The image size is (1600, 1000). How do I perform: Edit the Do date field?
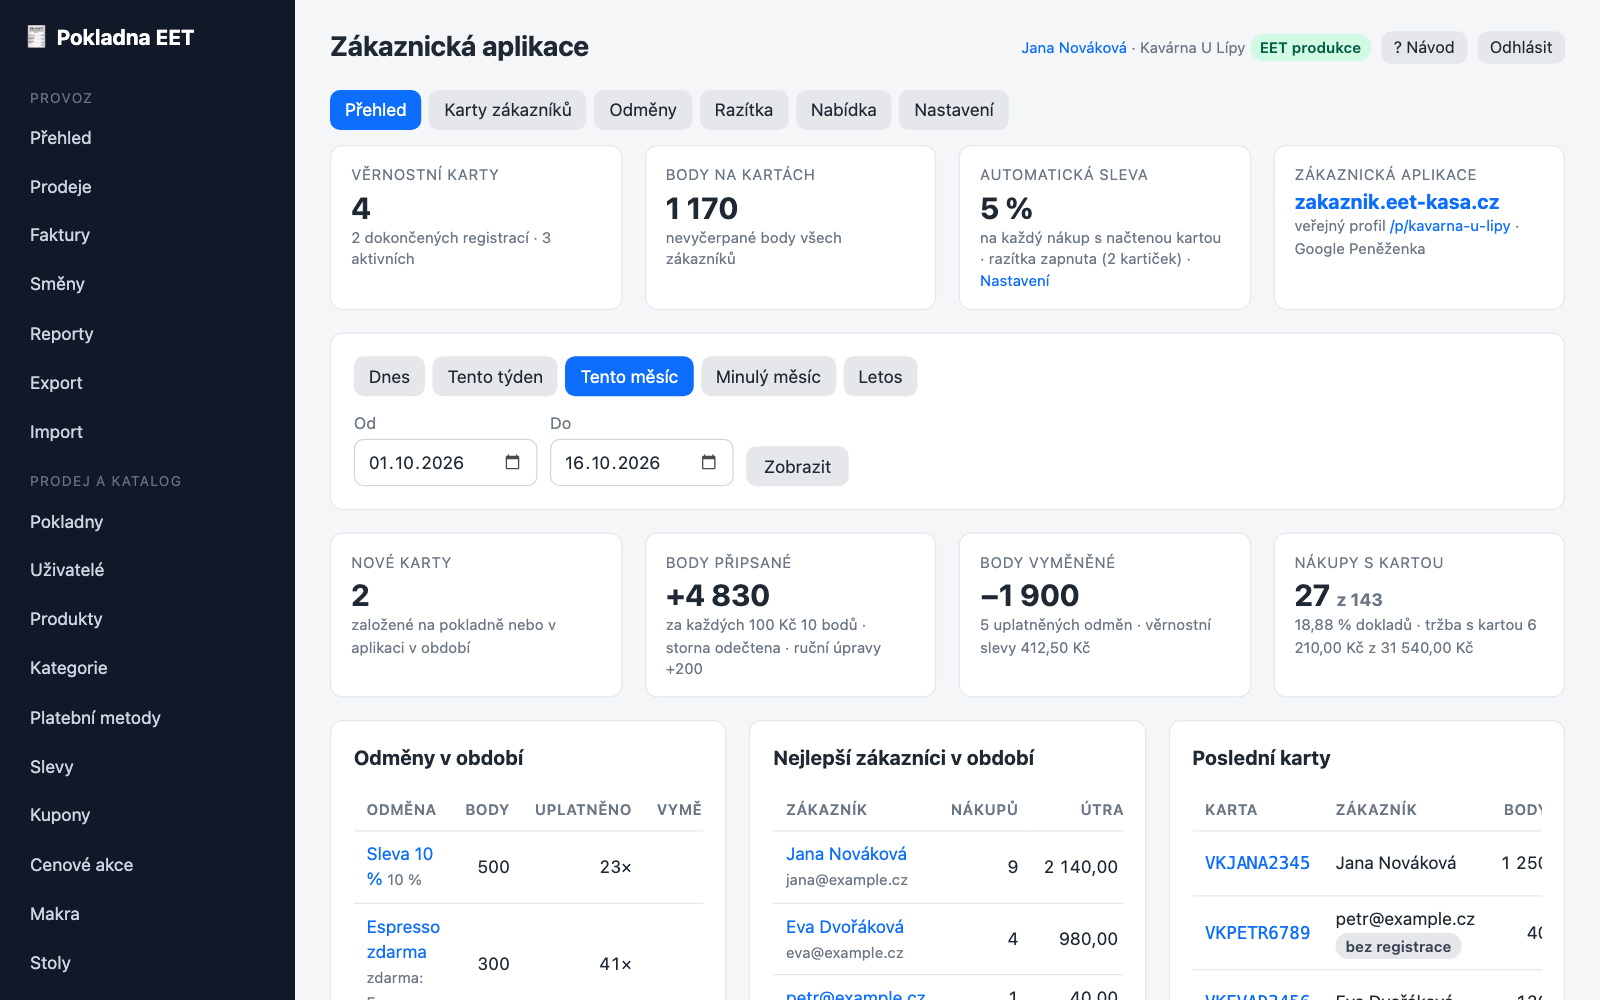(x=641, y=463)
